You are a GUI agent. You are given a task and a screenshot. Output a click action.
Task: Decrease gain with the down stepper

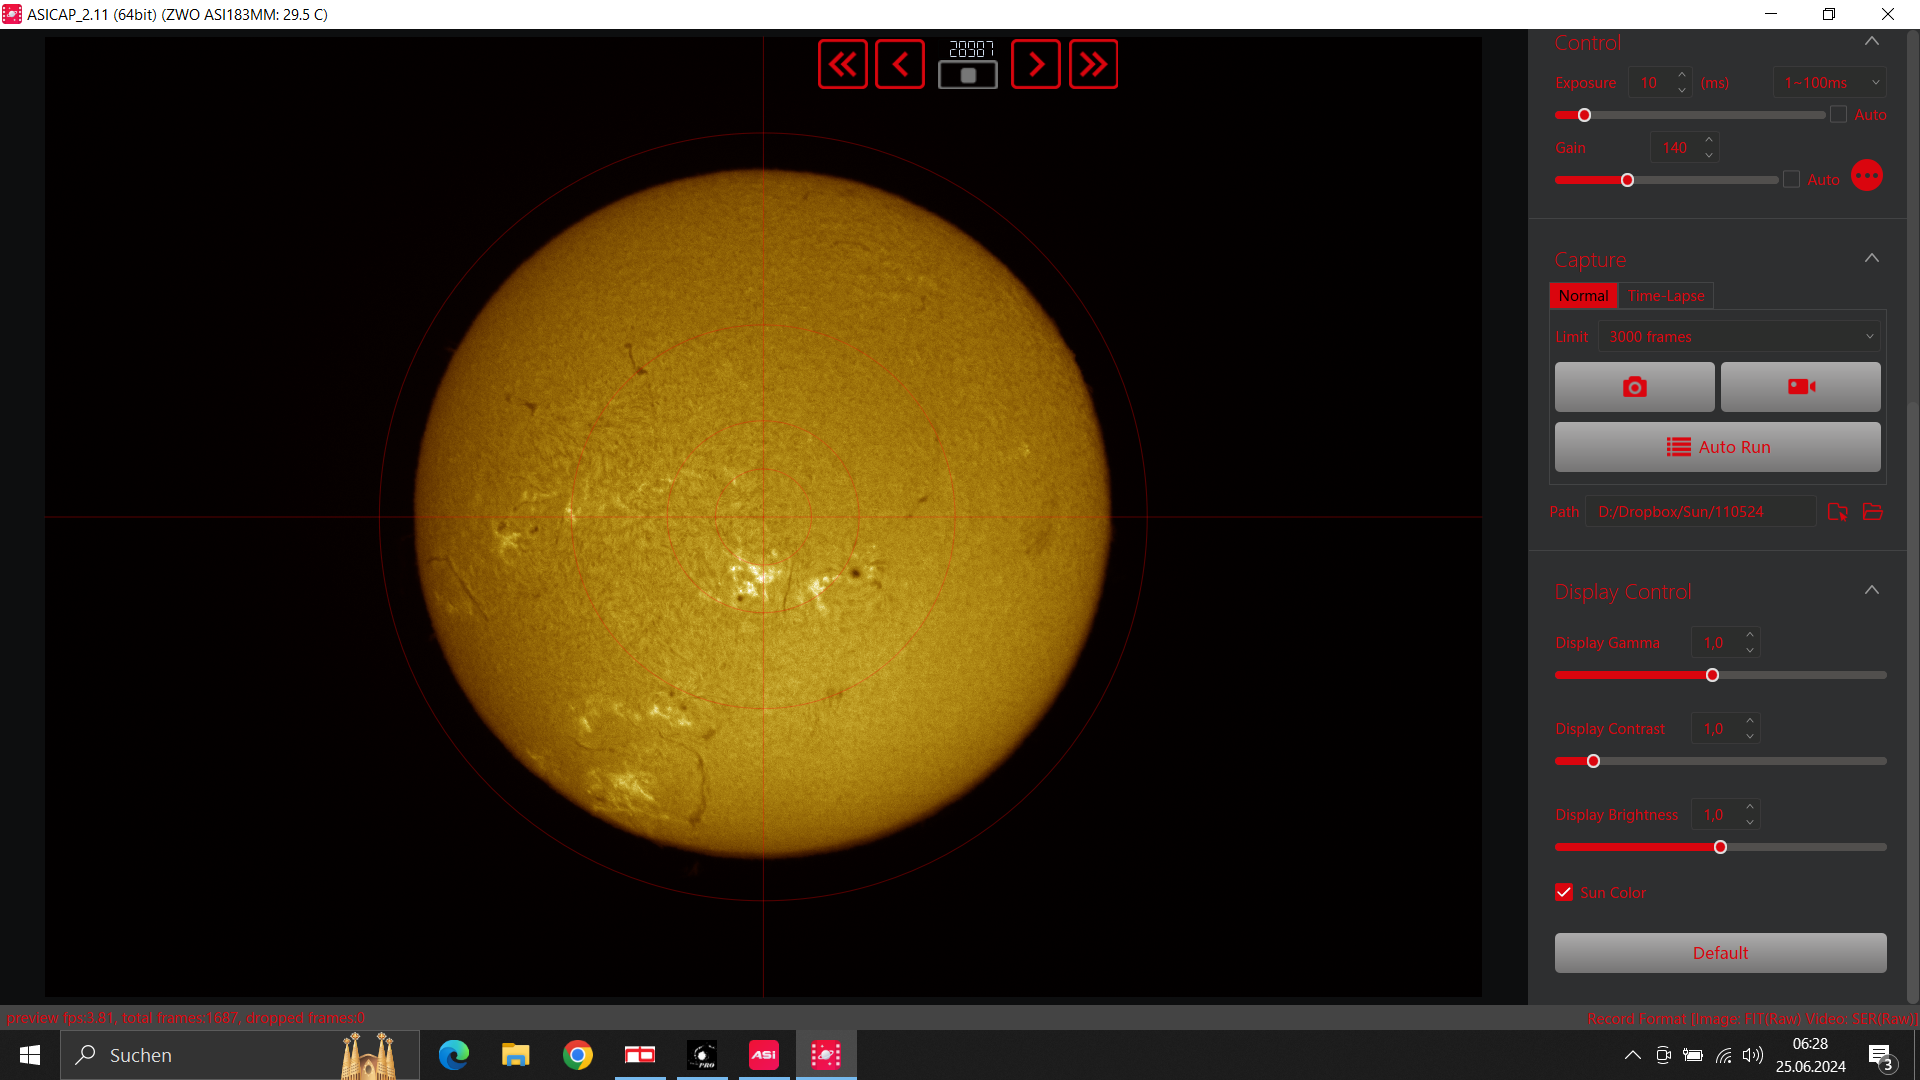pyautogui.click(x=1709, y=156)
